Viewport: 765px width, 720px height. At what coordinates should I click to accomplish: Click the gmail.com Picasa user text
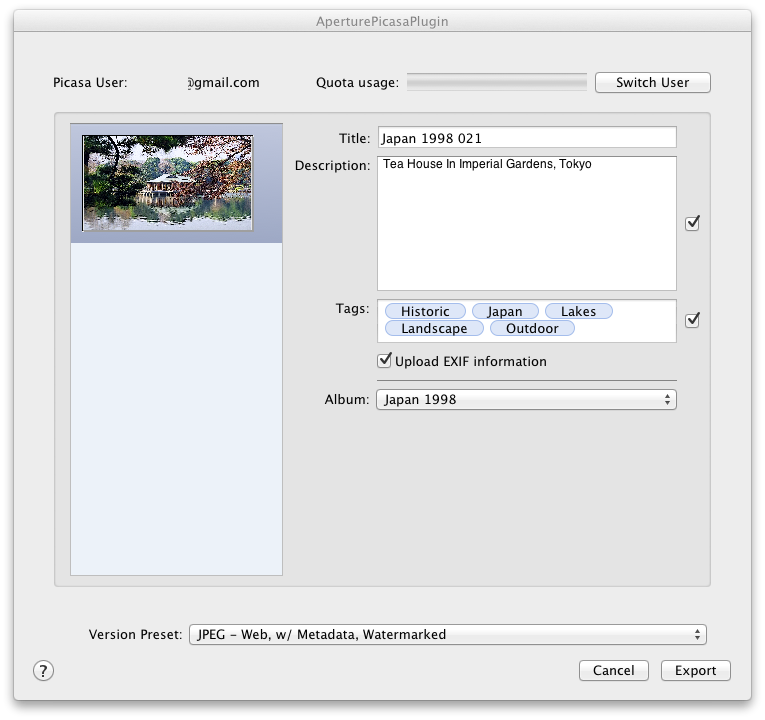[x=223, y=82]
